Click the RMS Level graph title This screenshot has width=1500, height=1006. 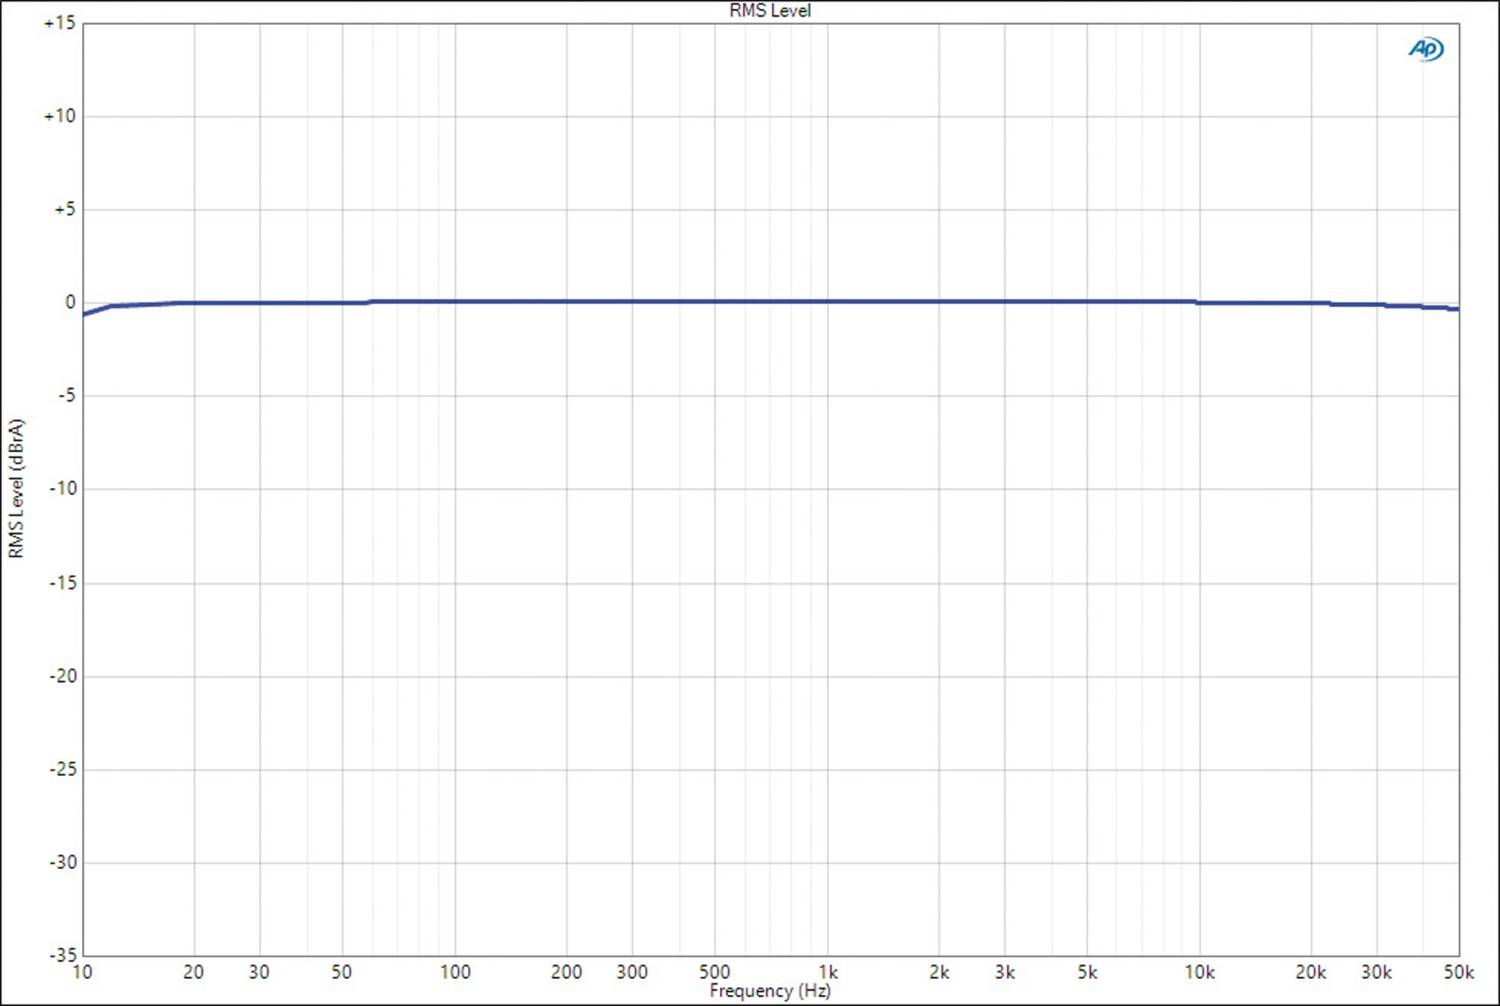point(770,11)
